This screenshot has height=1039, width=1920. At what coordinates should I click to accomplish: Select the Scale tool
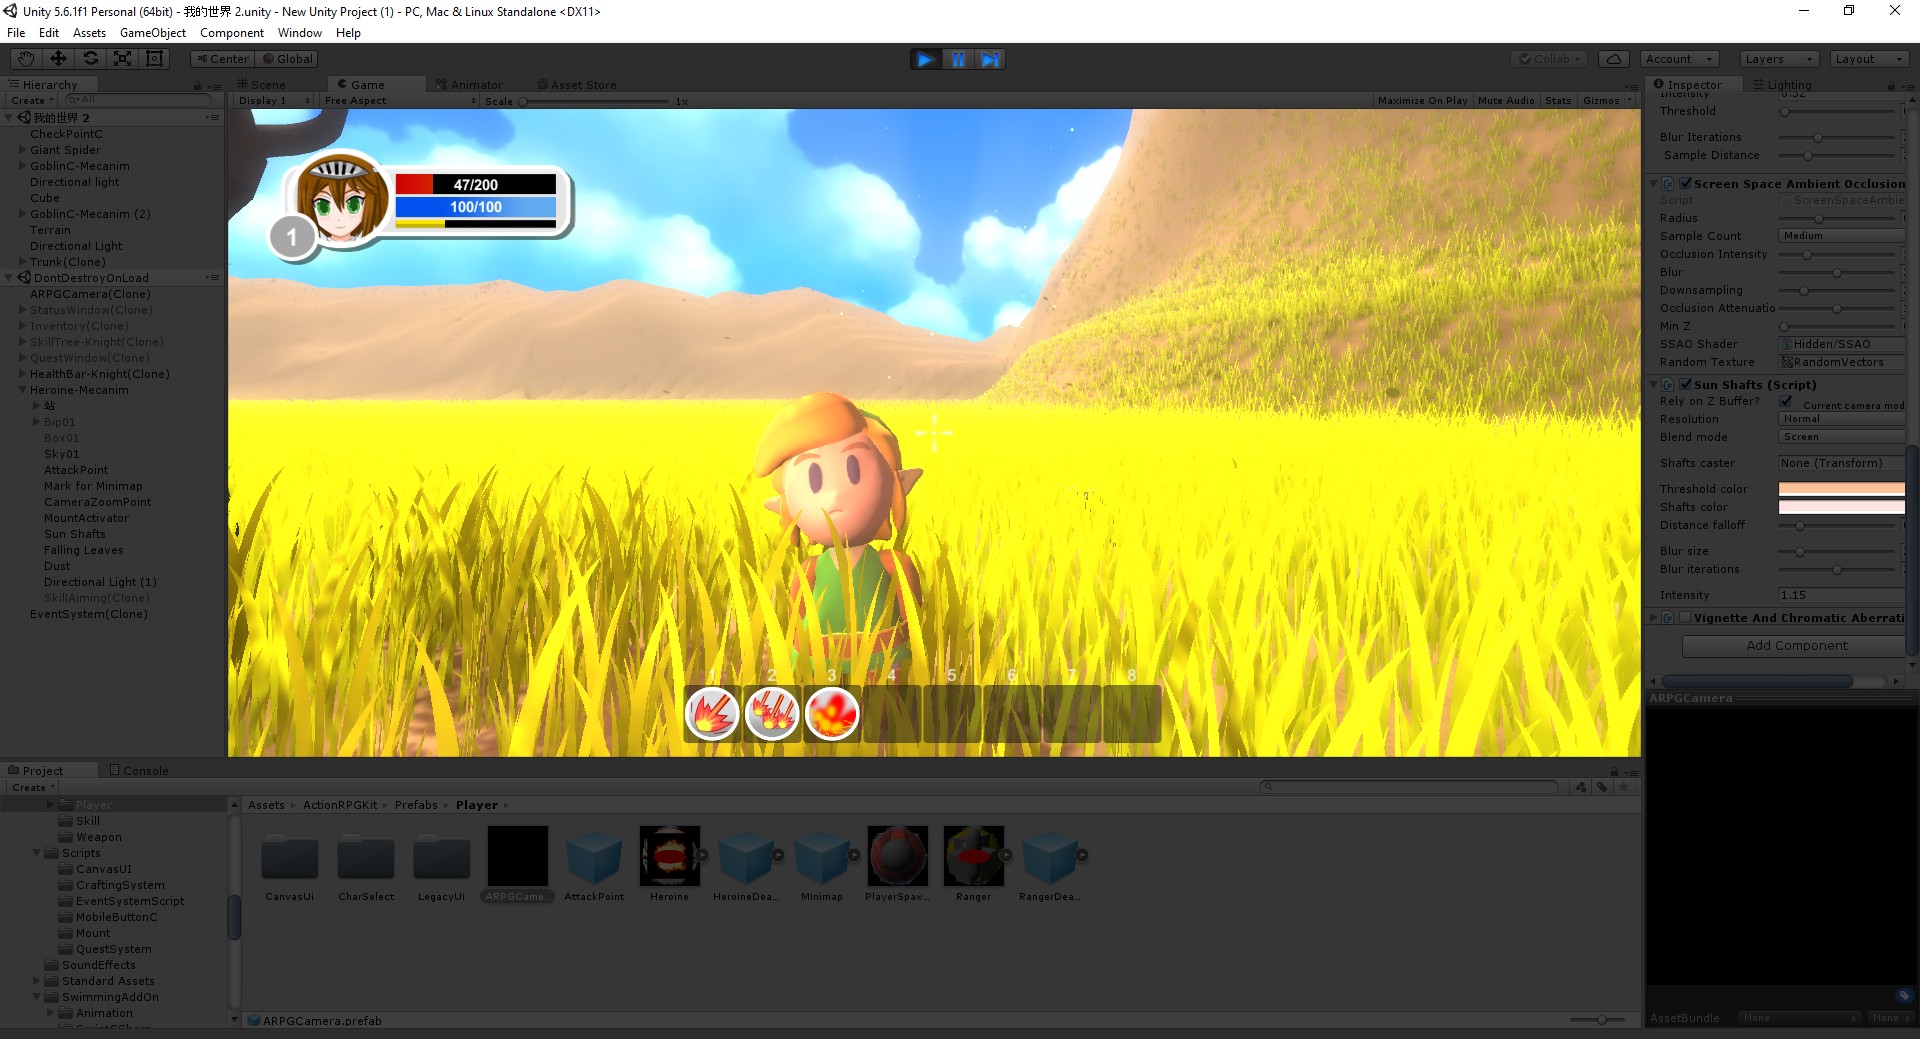[x=122, y=59]
